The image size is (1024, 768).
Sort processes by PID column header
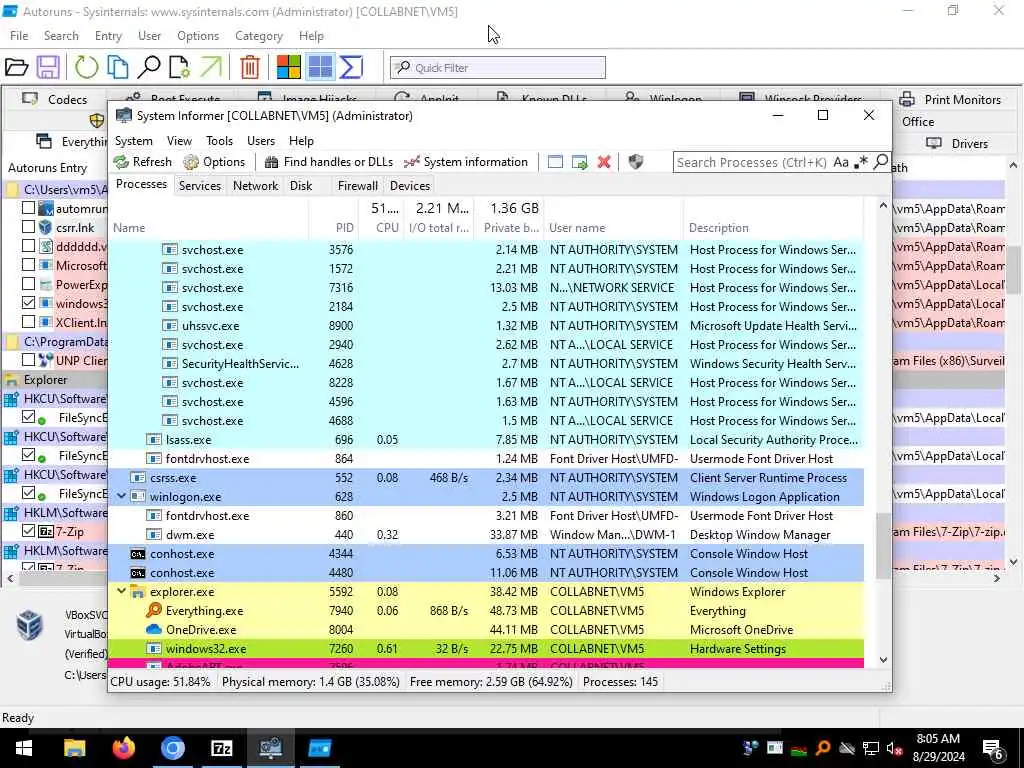pyautogui.click(x=334, y=227)
